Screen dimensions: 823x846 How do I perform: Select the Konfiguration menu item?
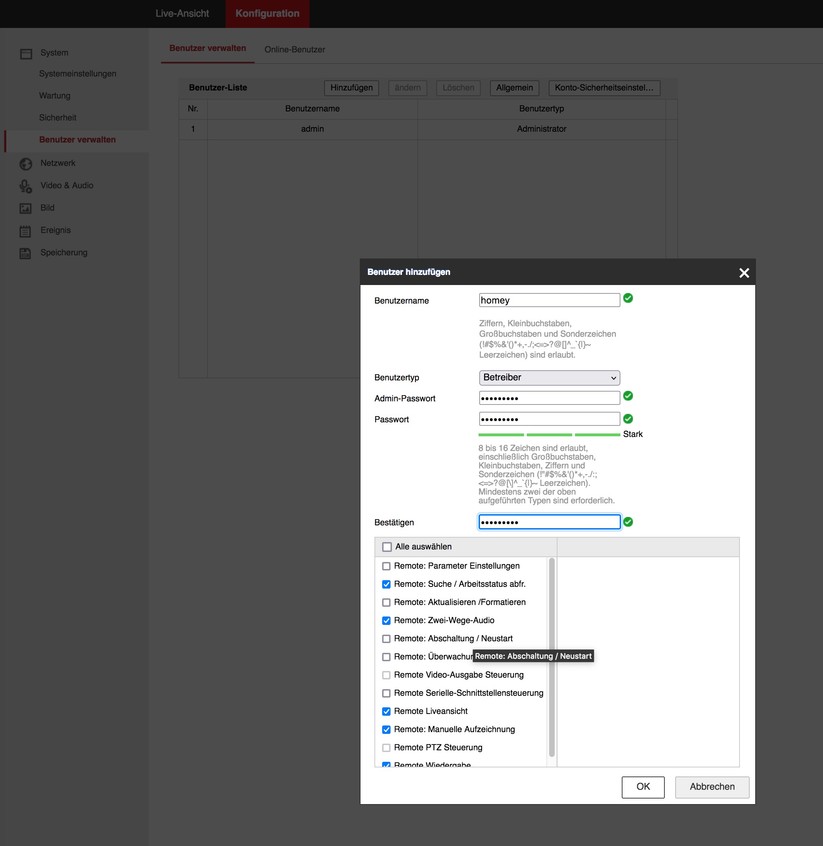pyautogui.click(x=266, y=13)
